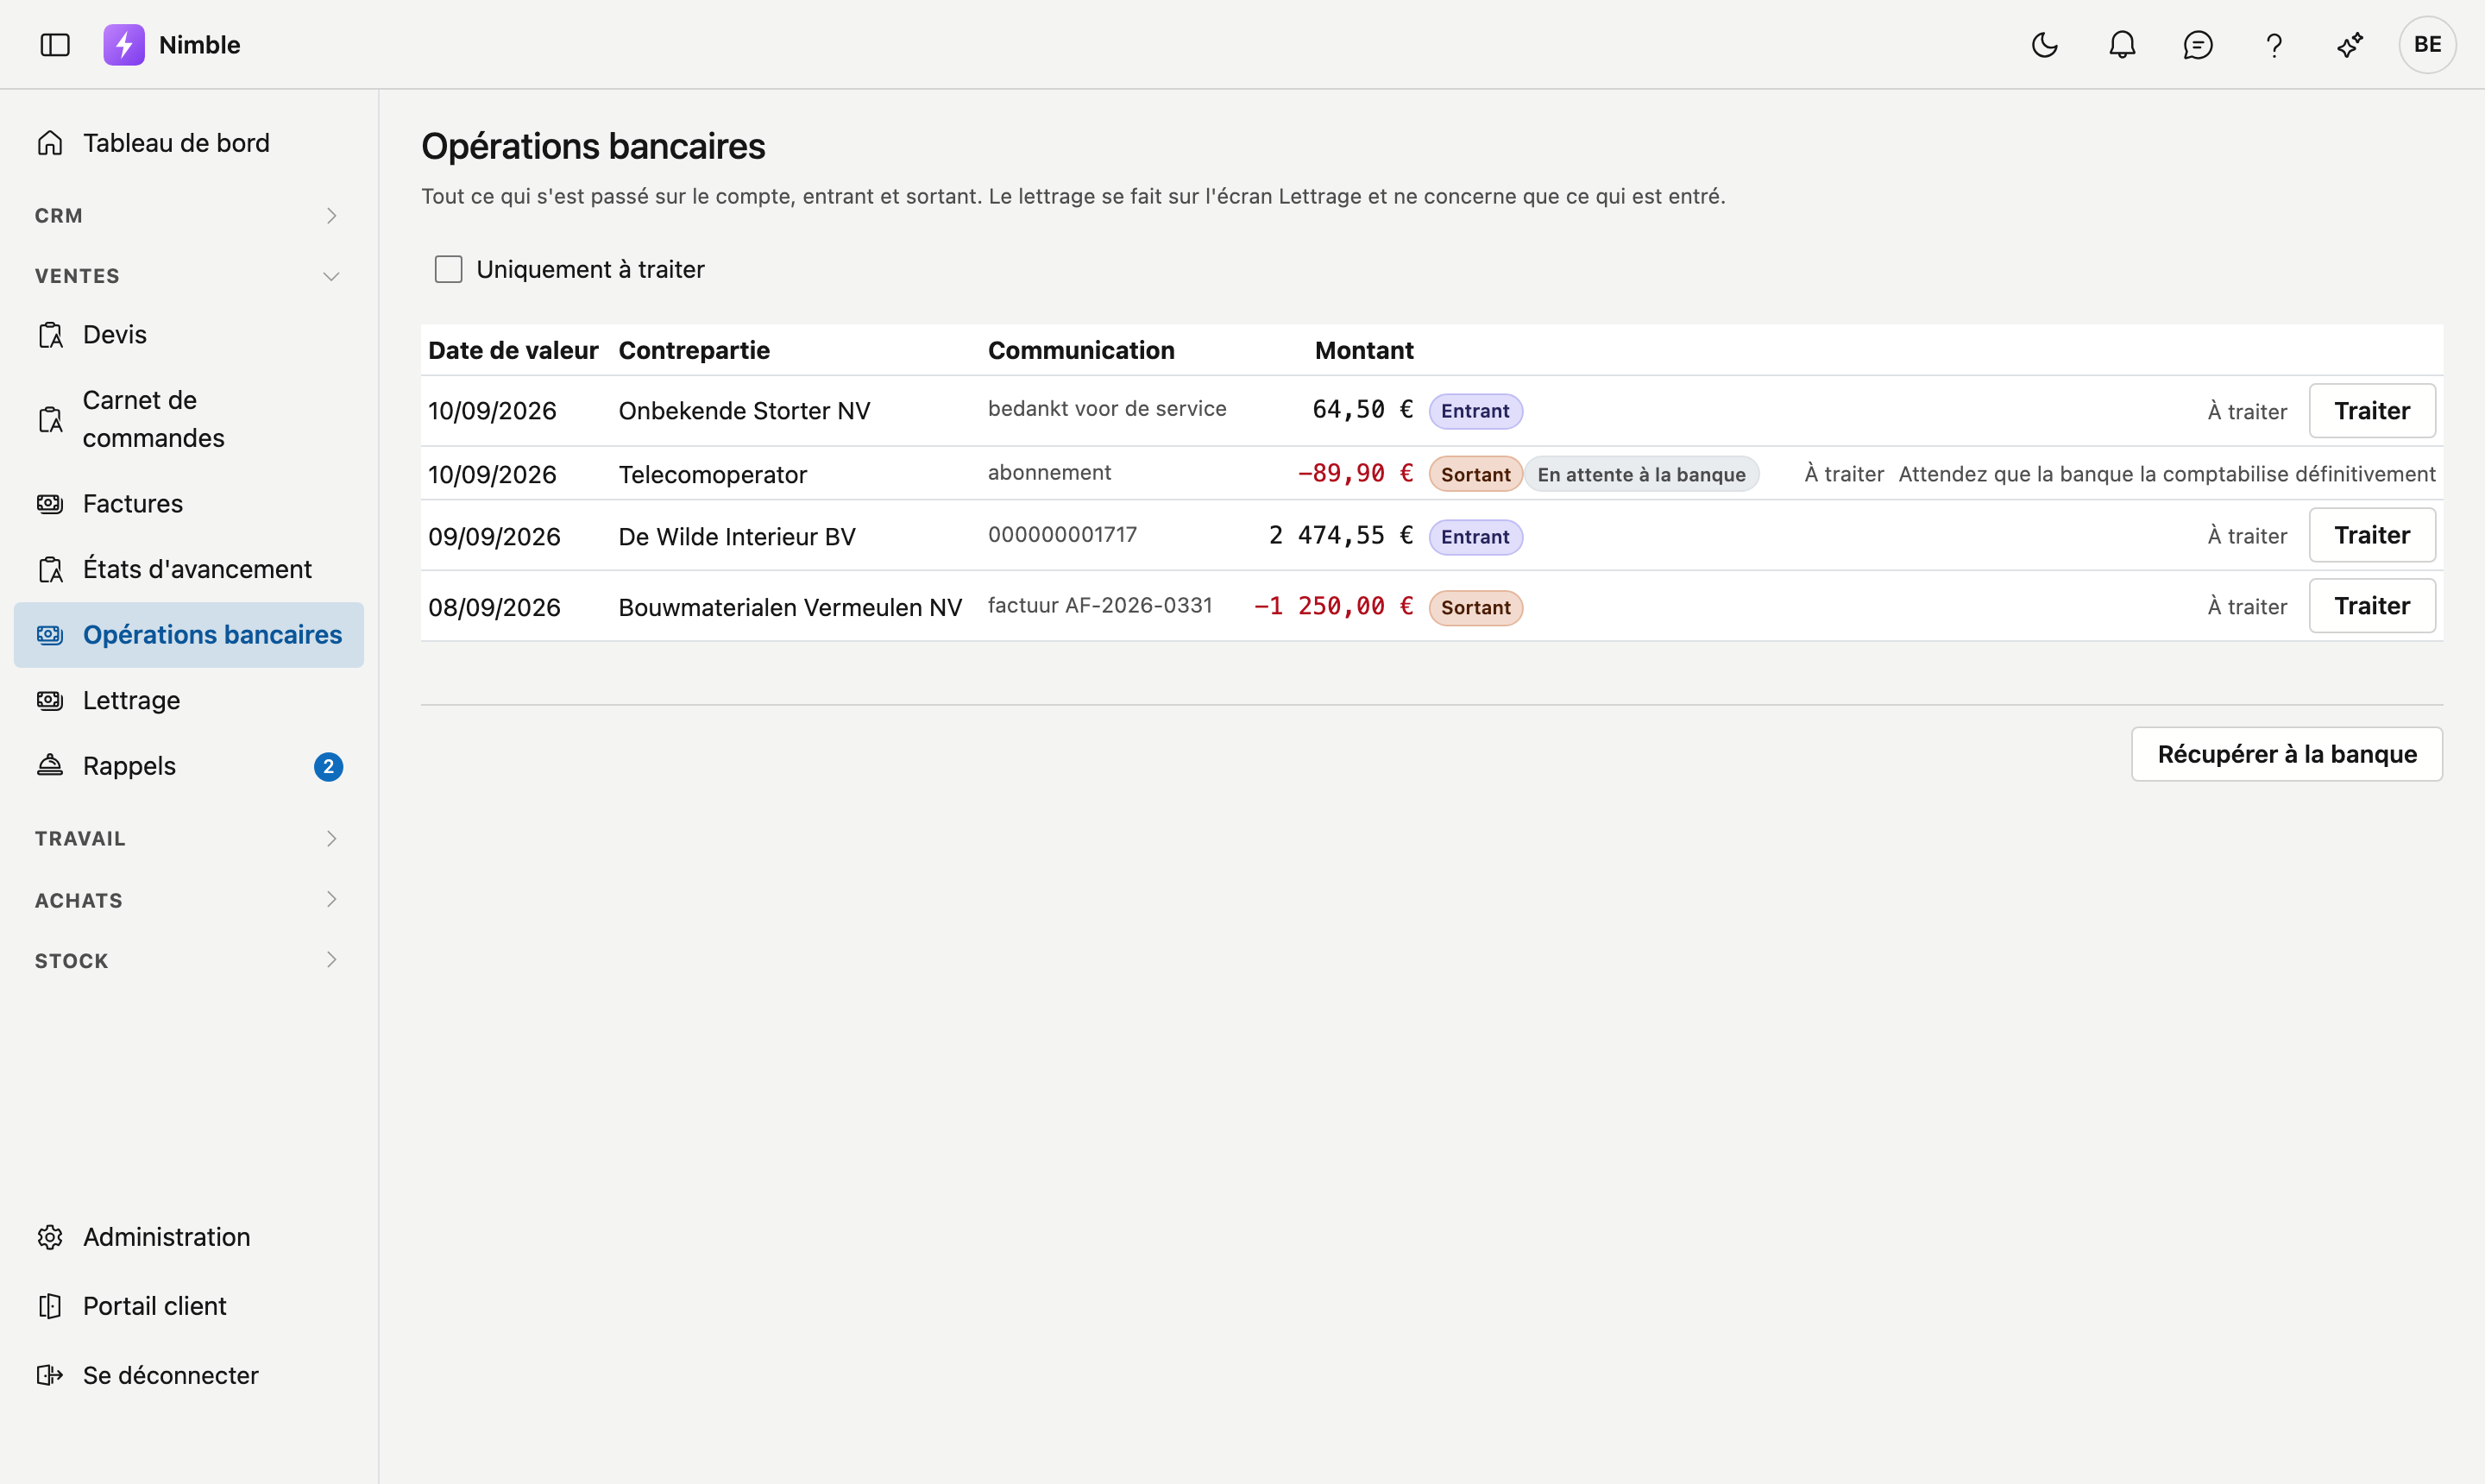Click the Entrant tag for Onbekende Storter
This screenshot has width=2485, height=1484.
point(1475,411)
